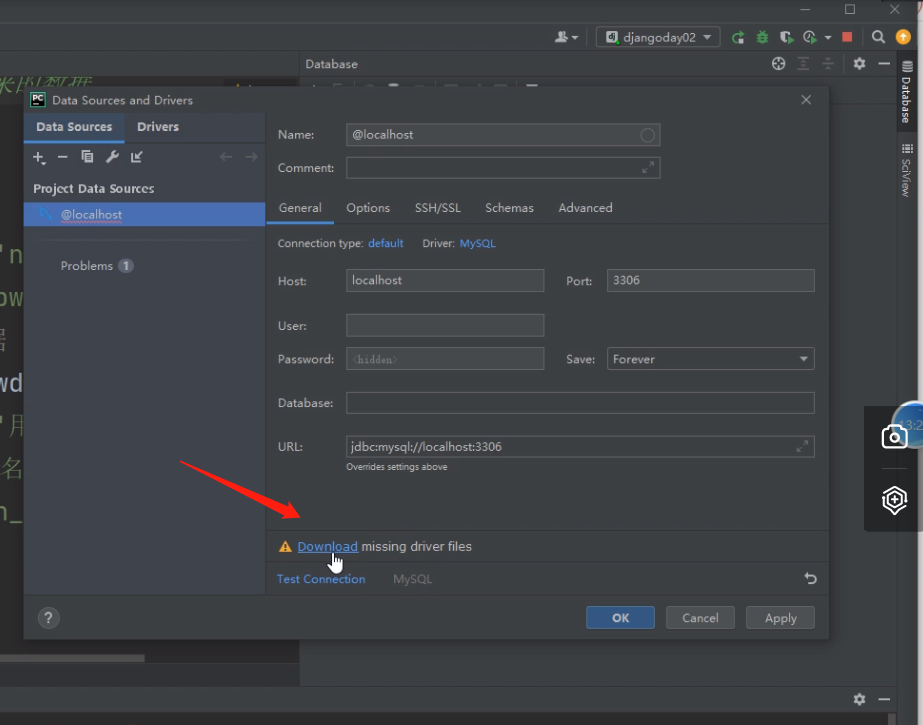Remove selected data source with minus icon
923x725 pixels.
point(62,157)
